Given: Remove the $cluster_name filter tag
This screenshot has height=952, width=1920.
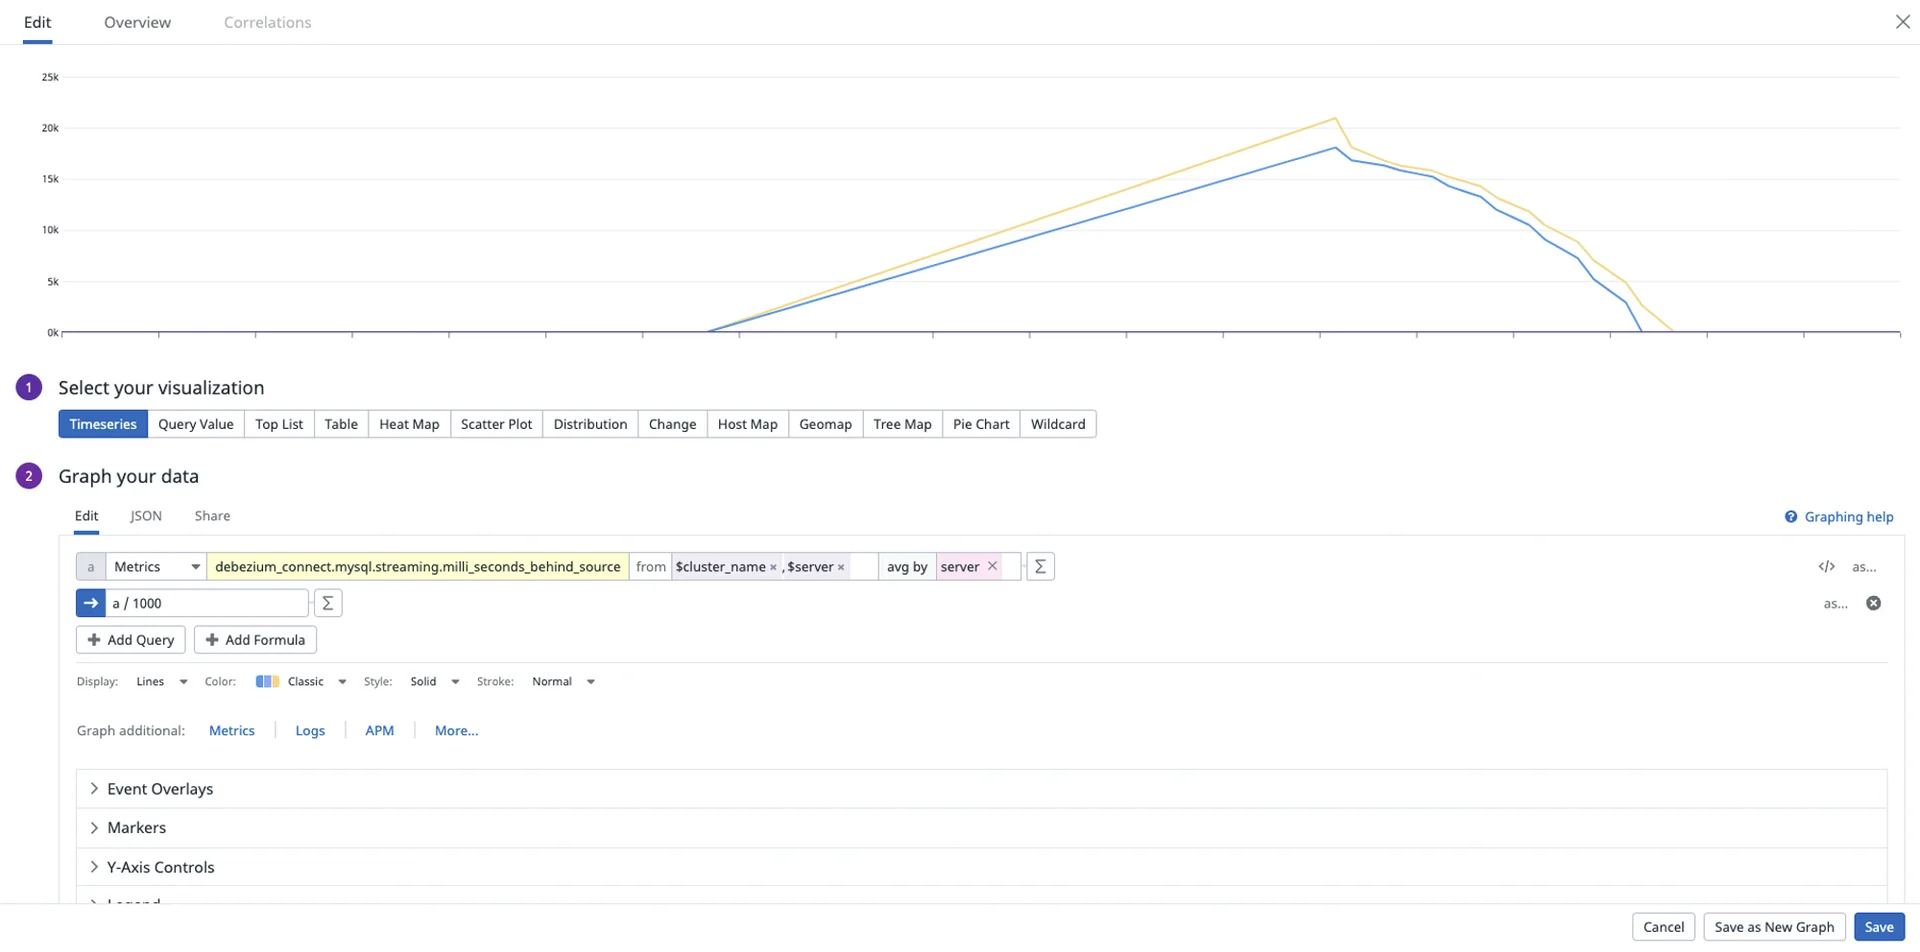Looking at the screenshot, I should tap(773, 567).
